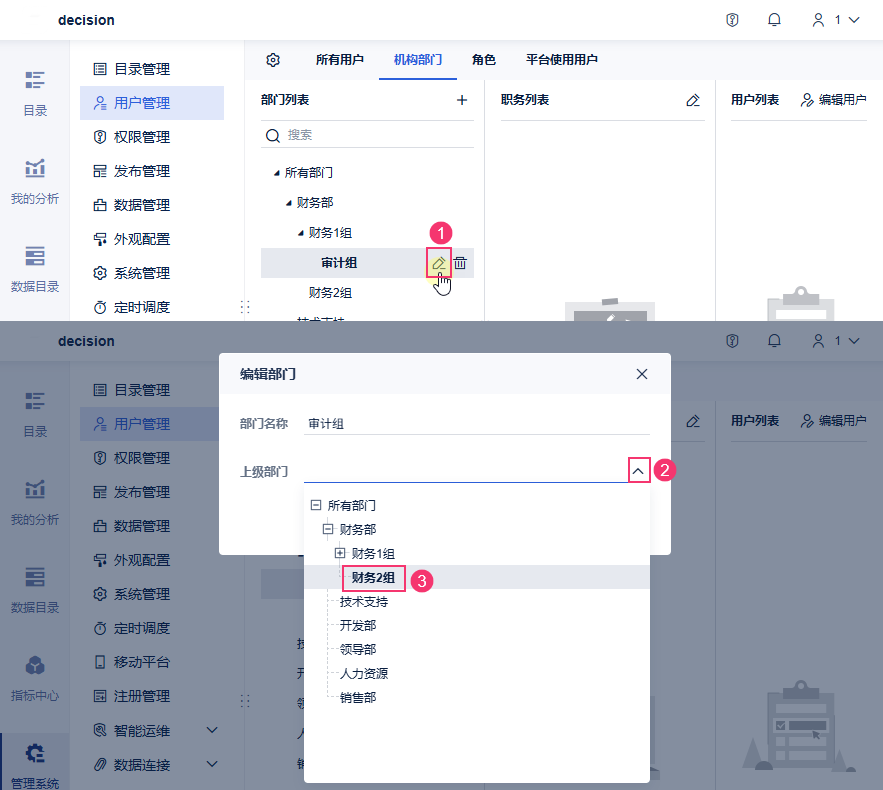Viewport: 883px width, 790px height.
Task: Choose 销售部 in the dropdown tree
Action: [x=358, y=698]
